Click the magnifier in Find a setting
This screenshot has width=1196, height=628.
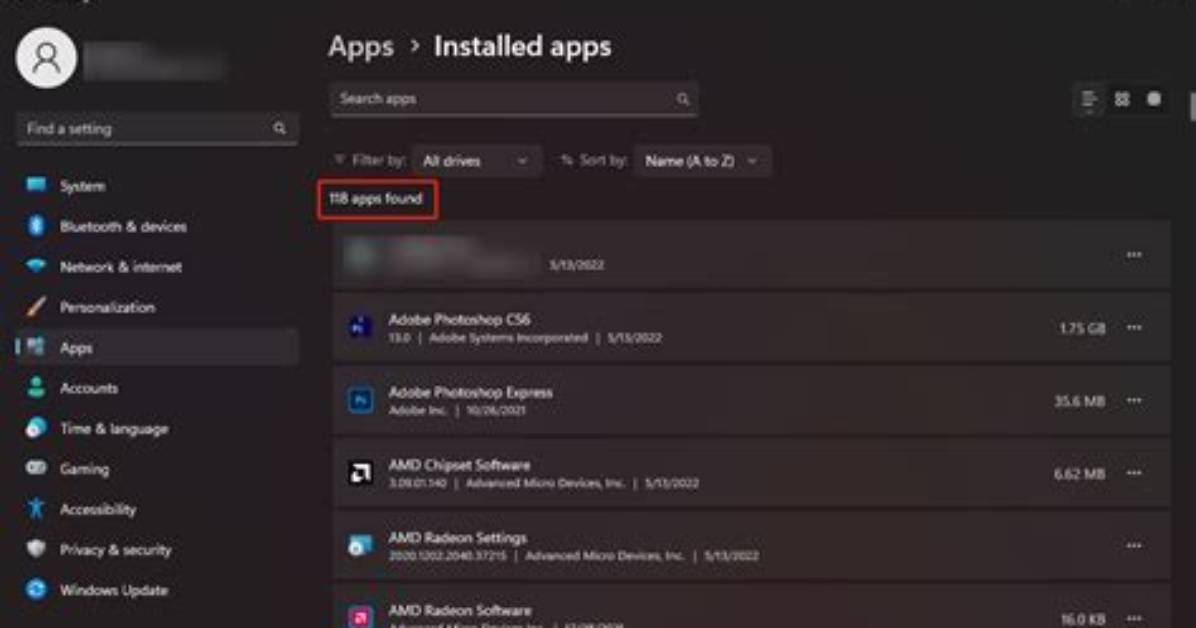(279, 128)
